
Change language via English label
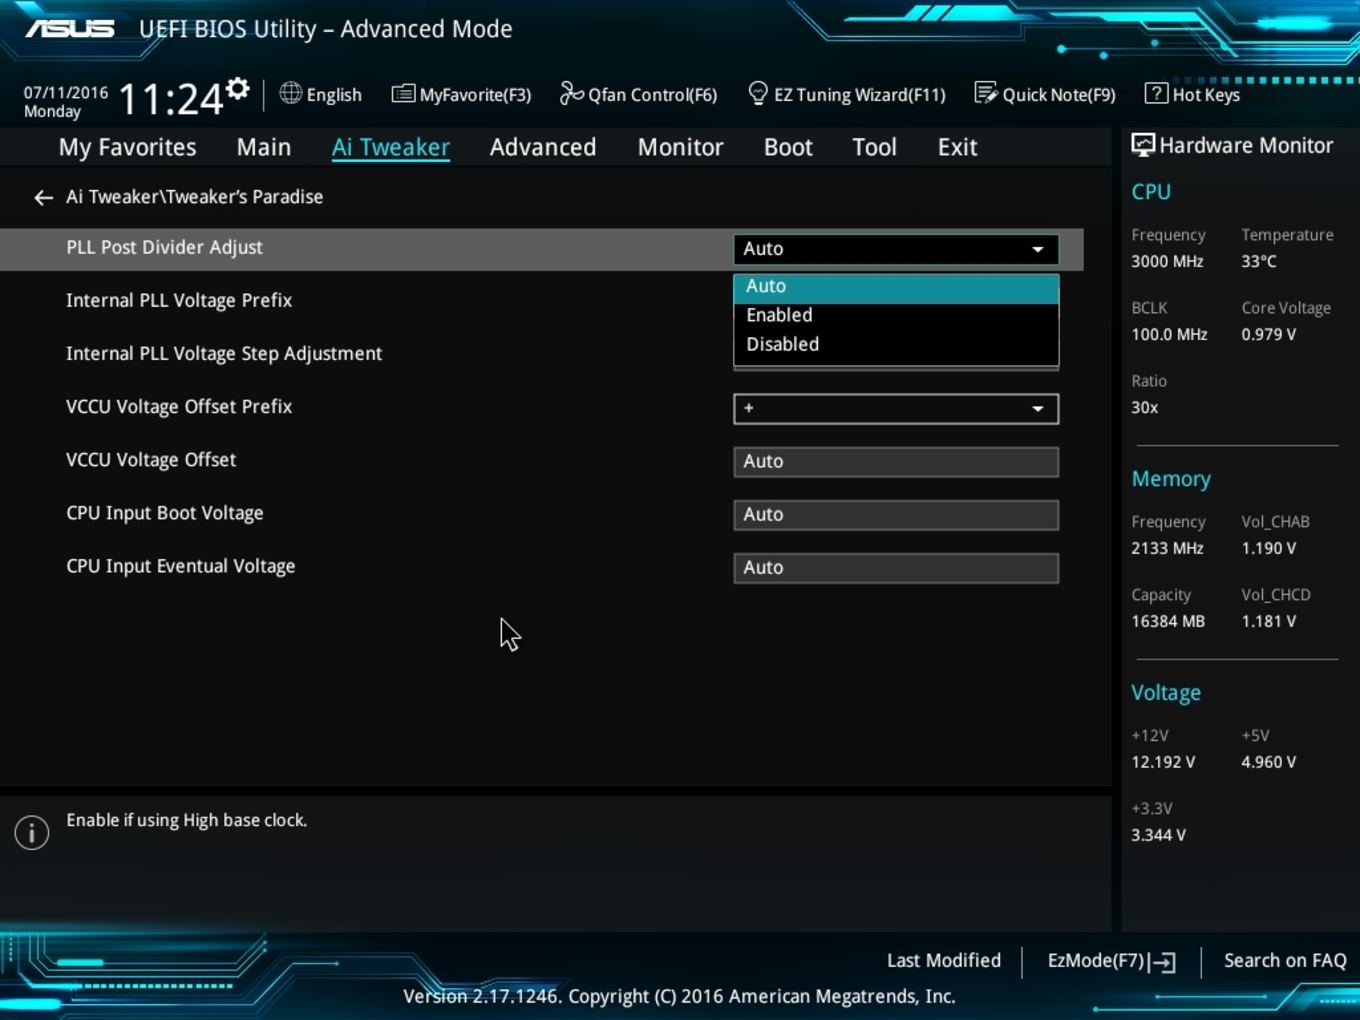334,95
